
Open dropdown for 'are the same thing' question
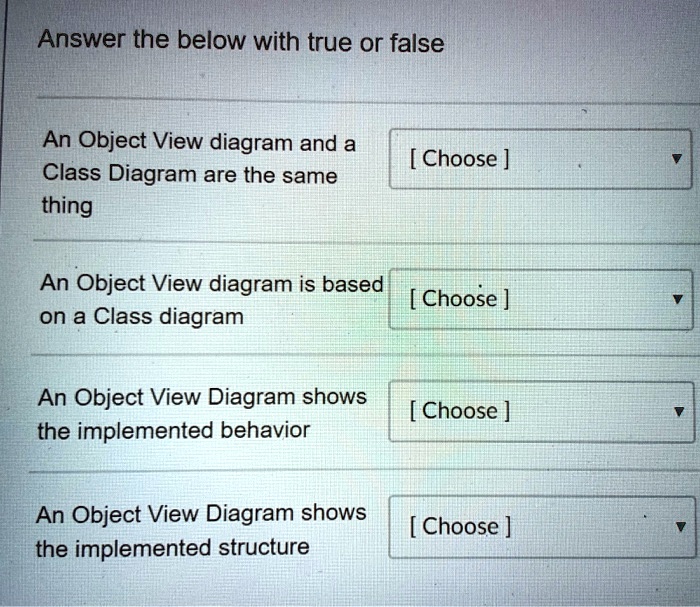tap(540, 159)
